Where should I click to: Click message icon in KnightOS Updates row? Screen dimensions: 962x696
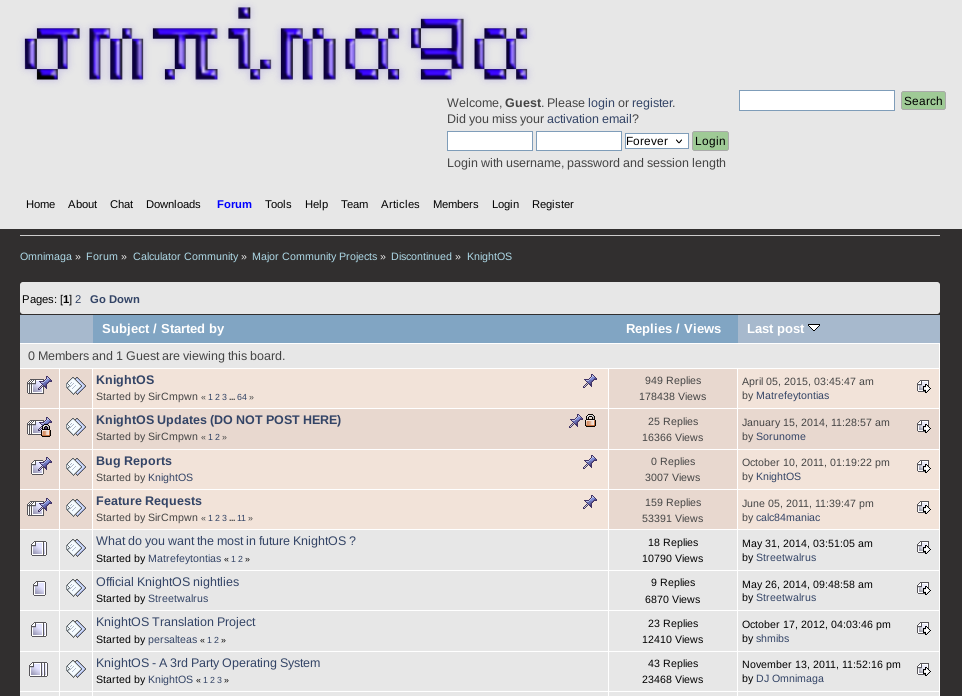click(75, 427)
